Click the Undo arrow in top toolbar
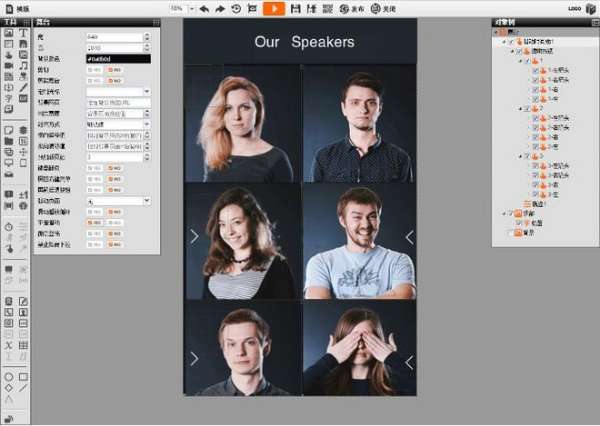The image size is (600, 426). click(x=204, y=8)
